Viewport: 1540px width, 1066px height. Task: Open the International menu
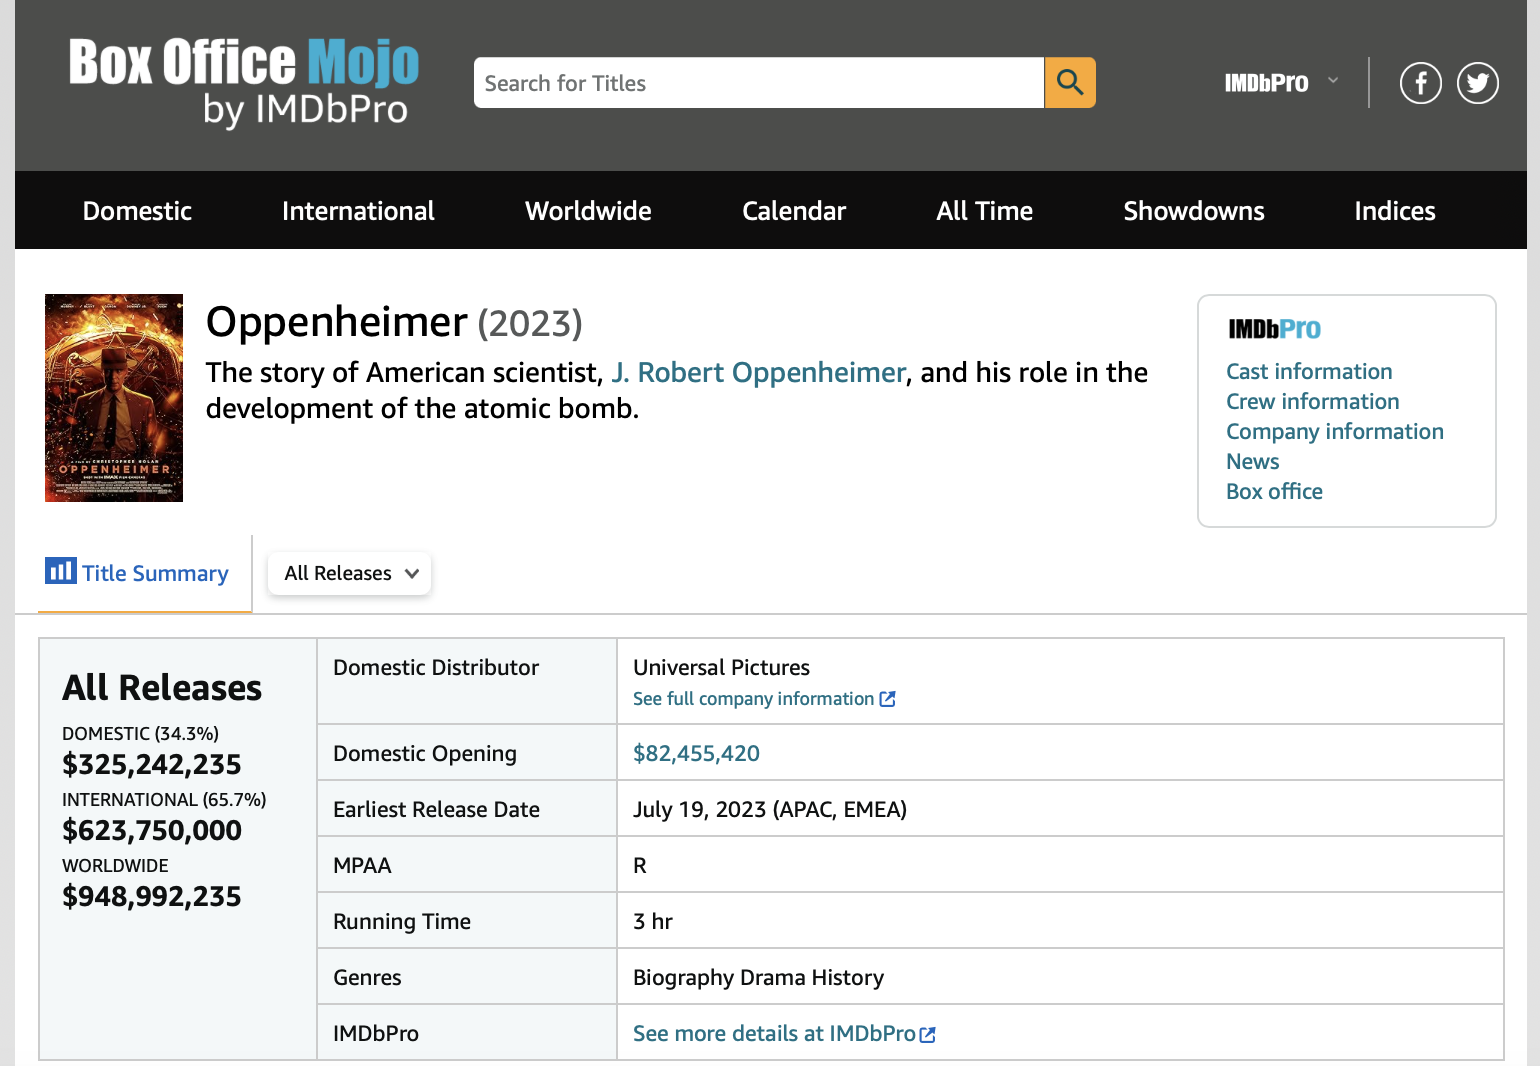coord(358,211)
